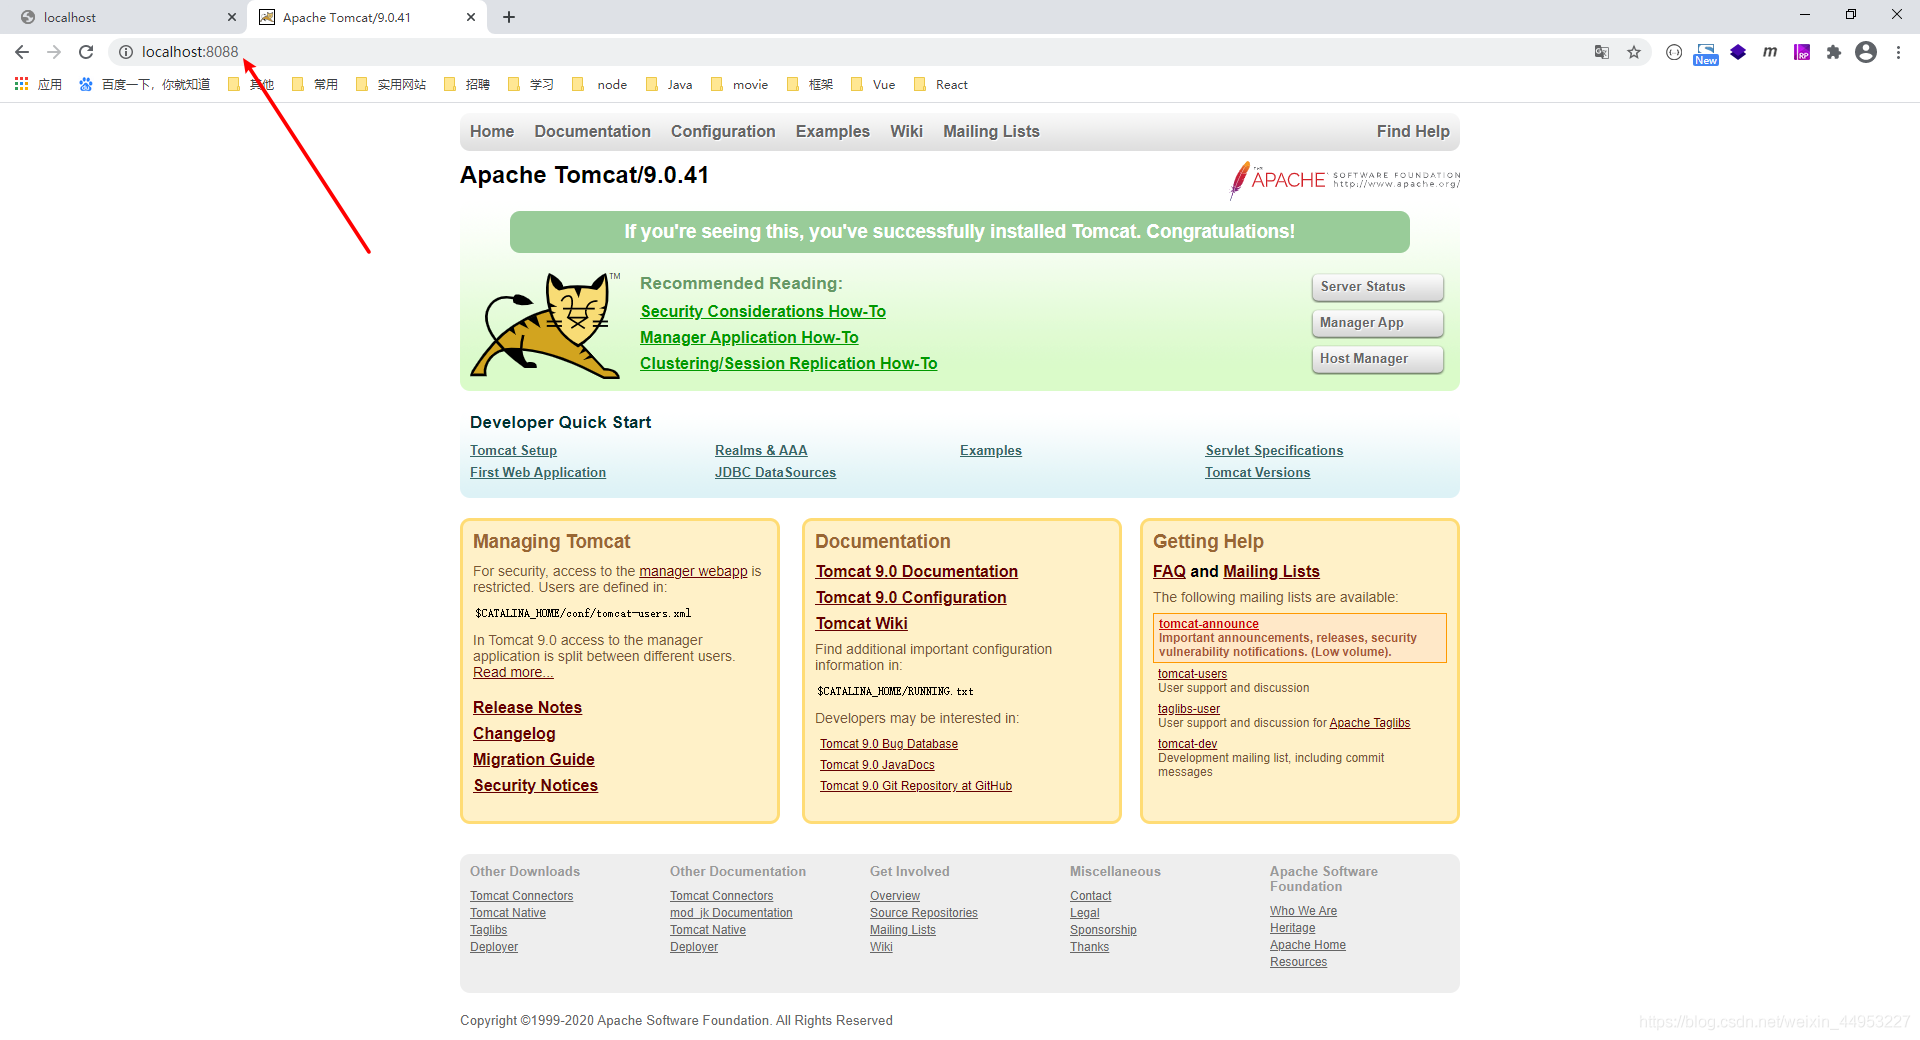Open the Servlet Specifications link

pyautogui.click(x=1274, y=451)
